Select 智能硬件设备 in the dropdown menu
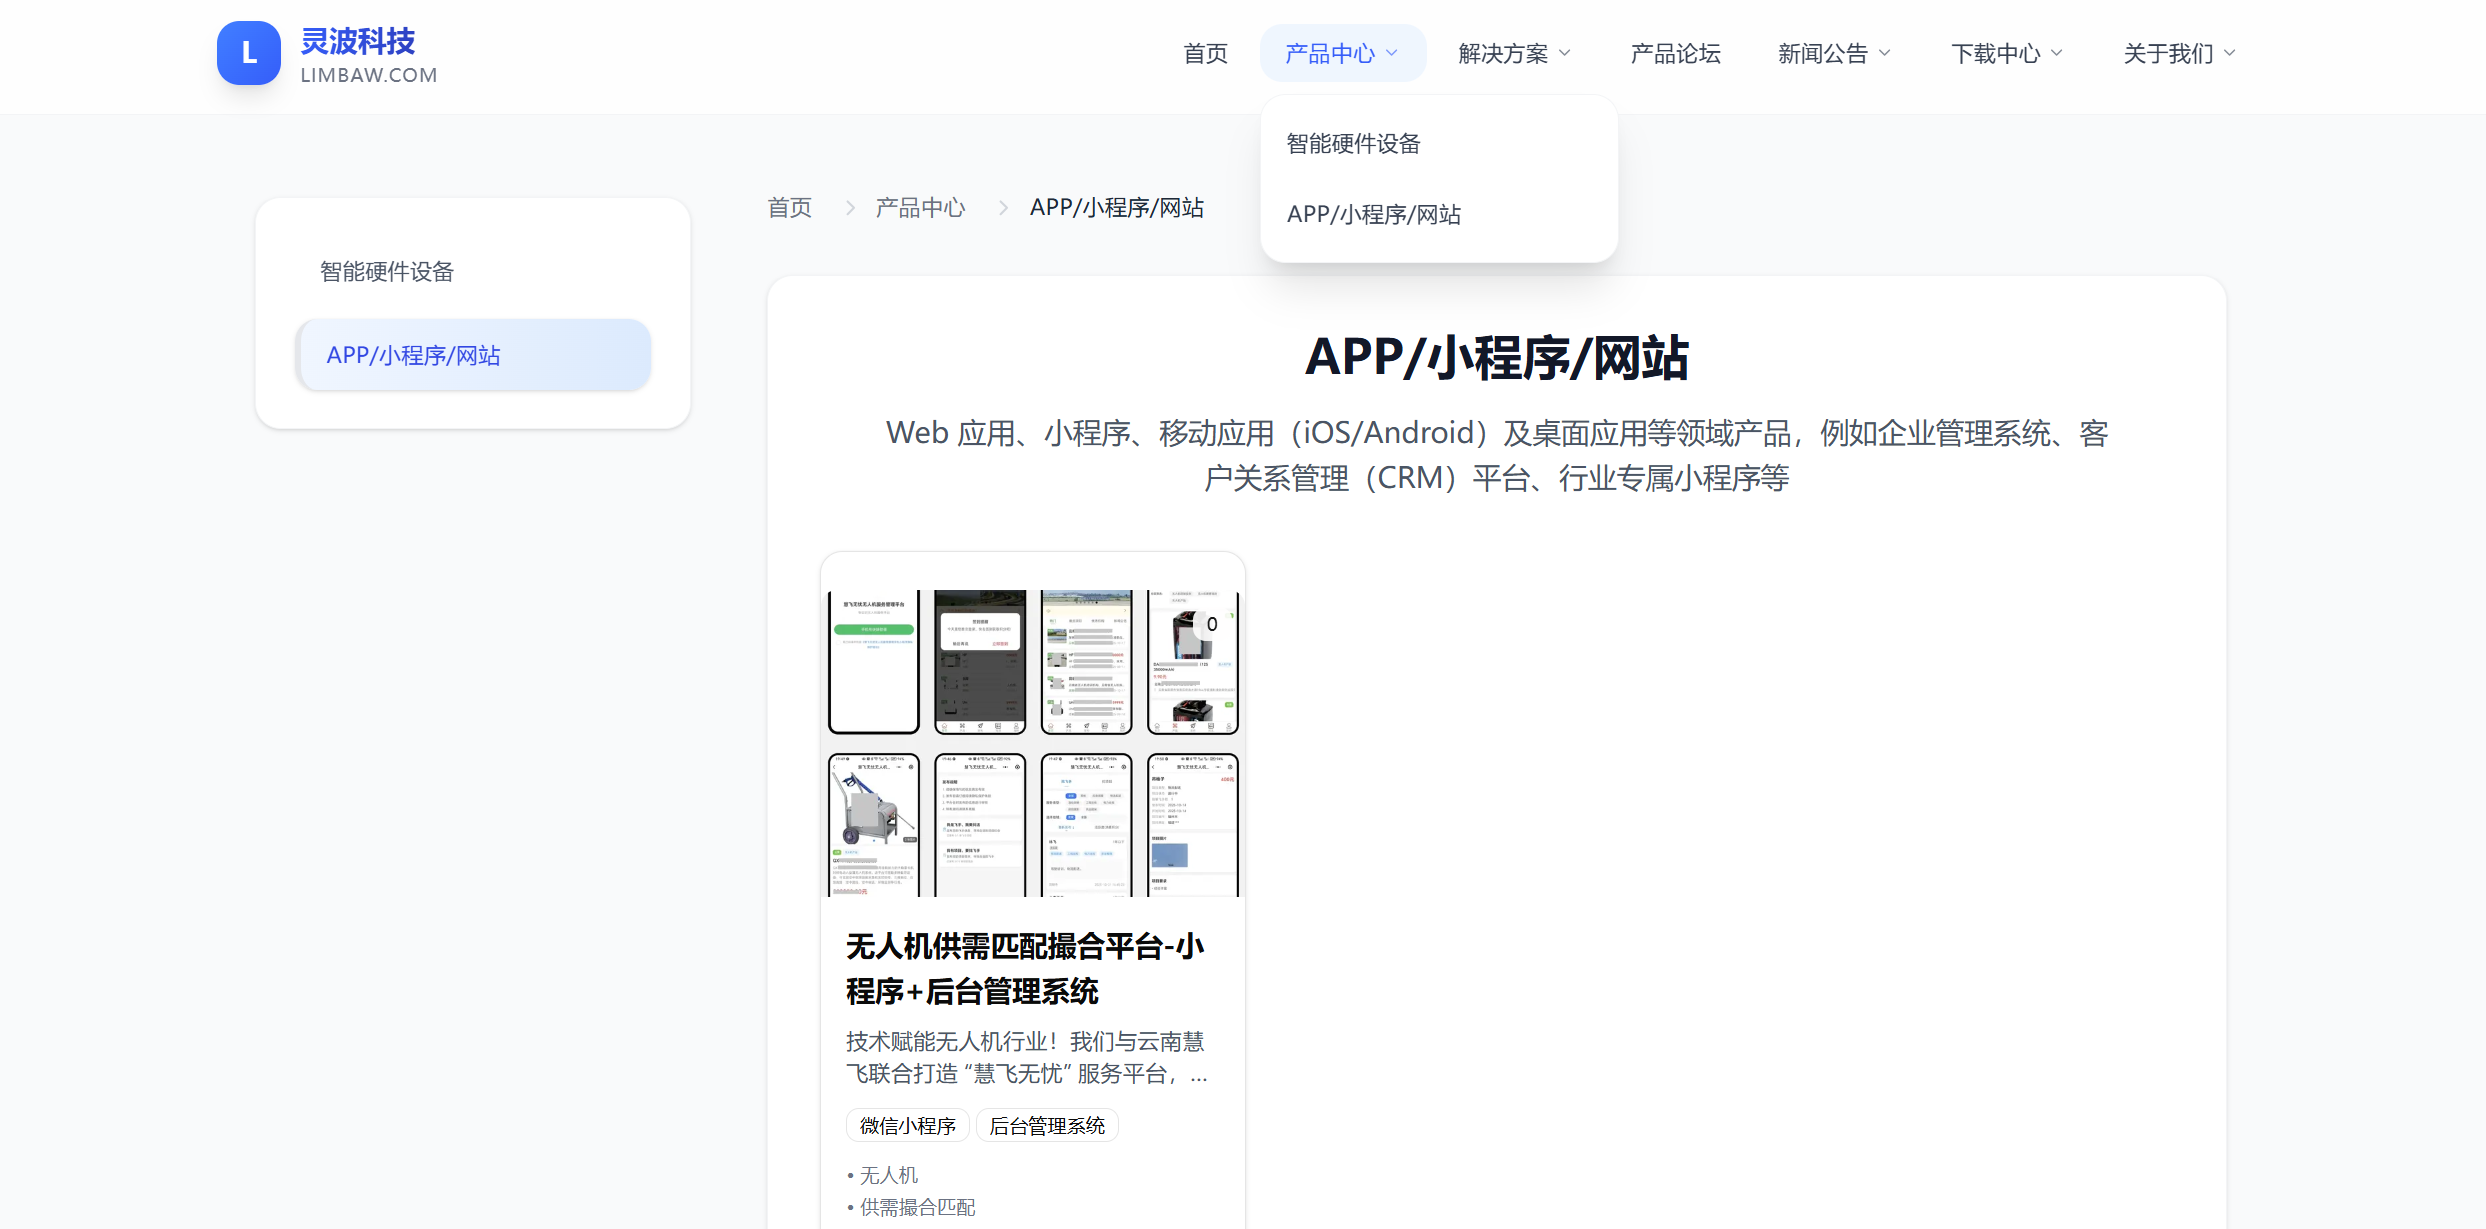 point(1353,144)
